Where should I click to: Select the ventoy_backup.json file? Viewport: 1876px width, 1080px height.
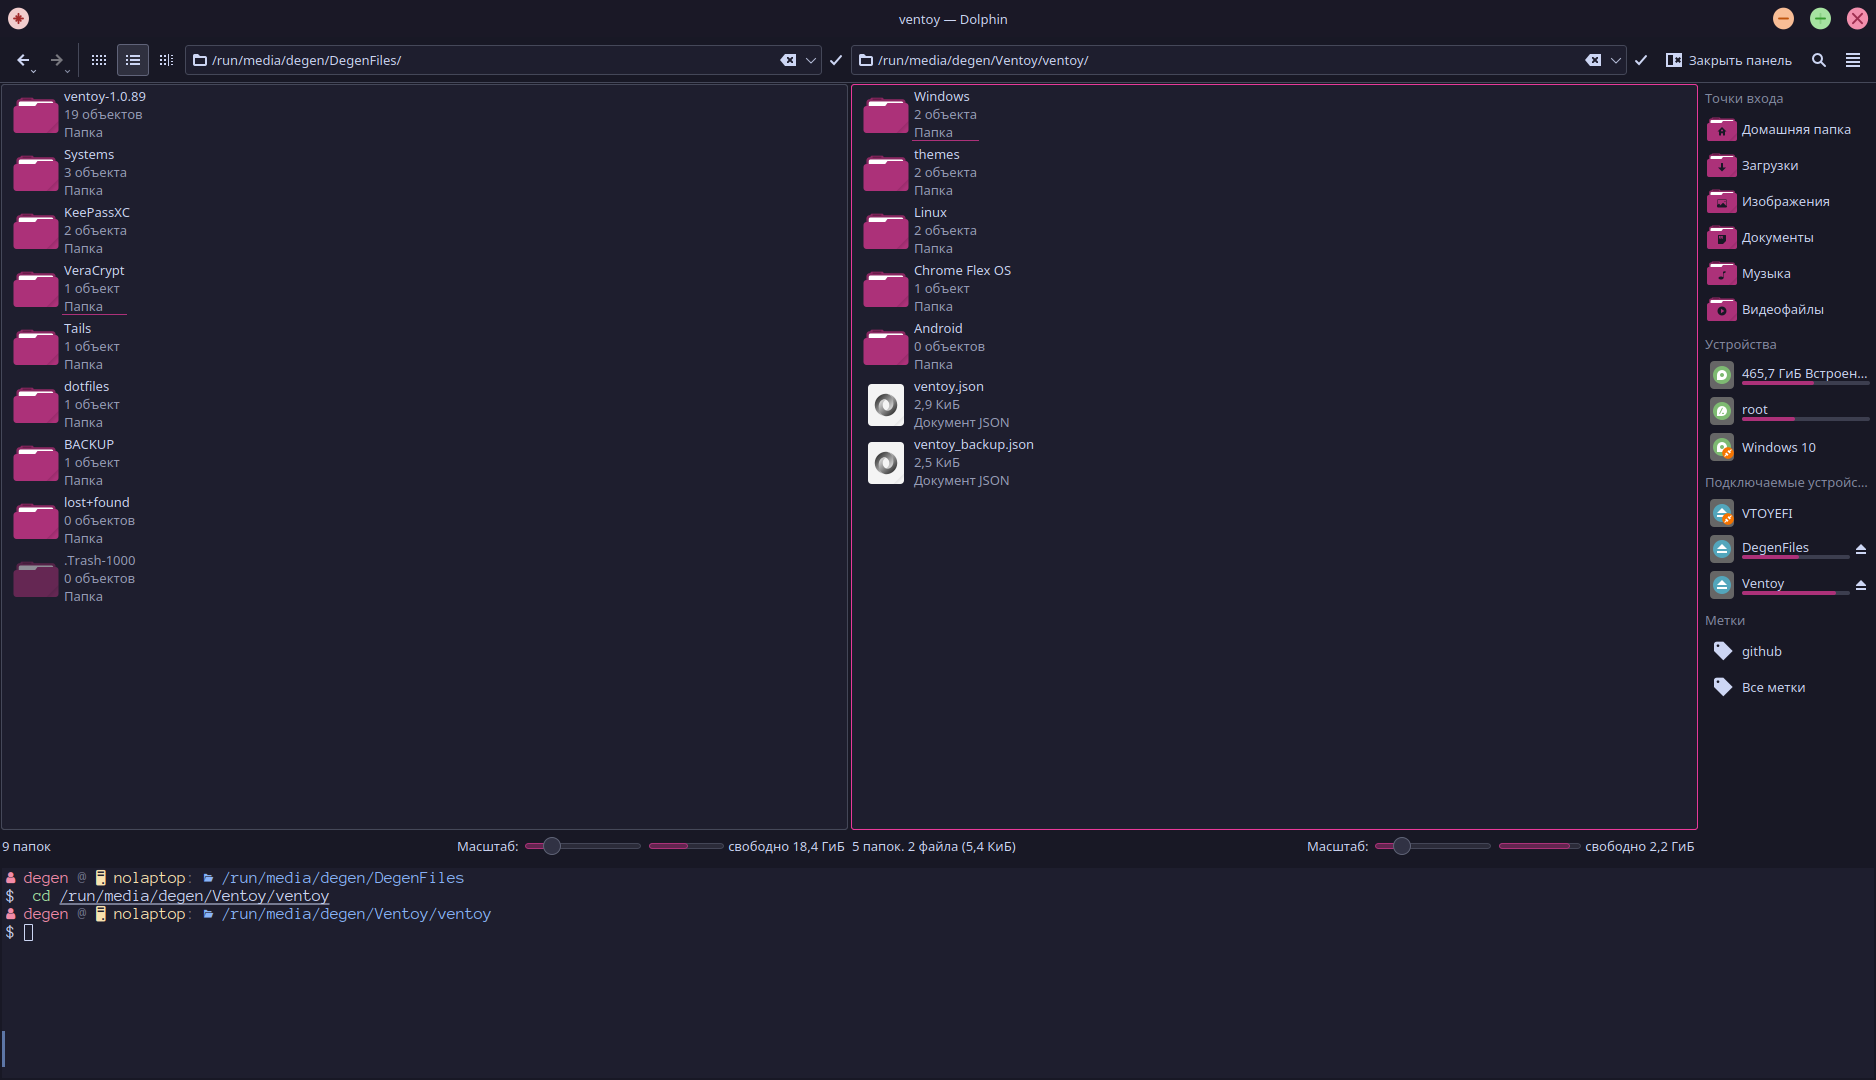949,462
